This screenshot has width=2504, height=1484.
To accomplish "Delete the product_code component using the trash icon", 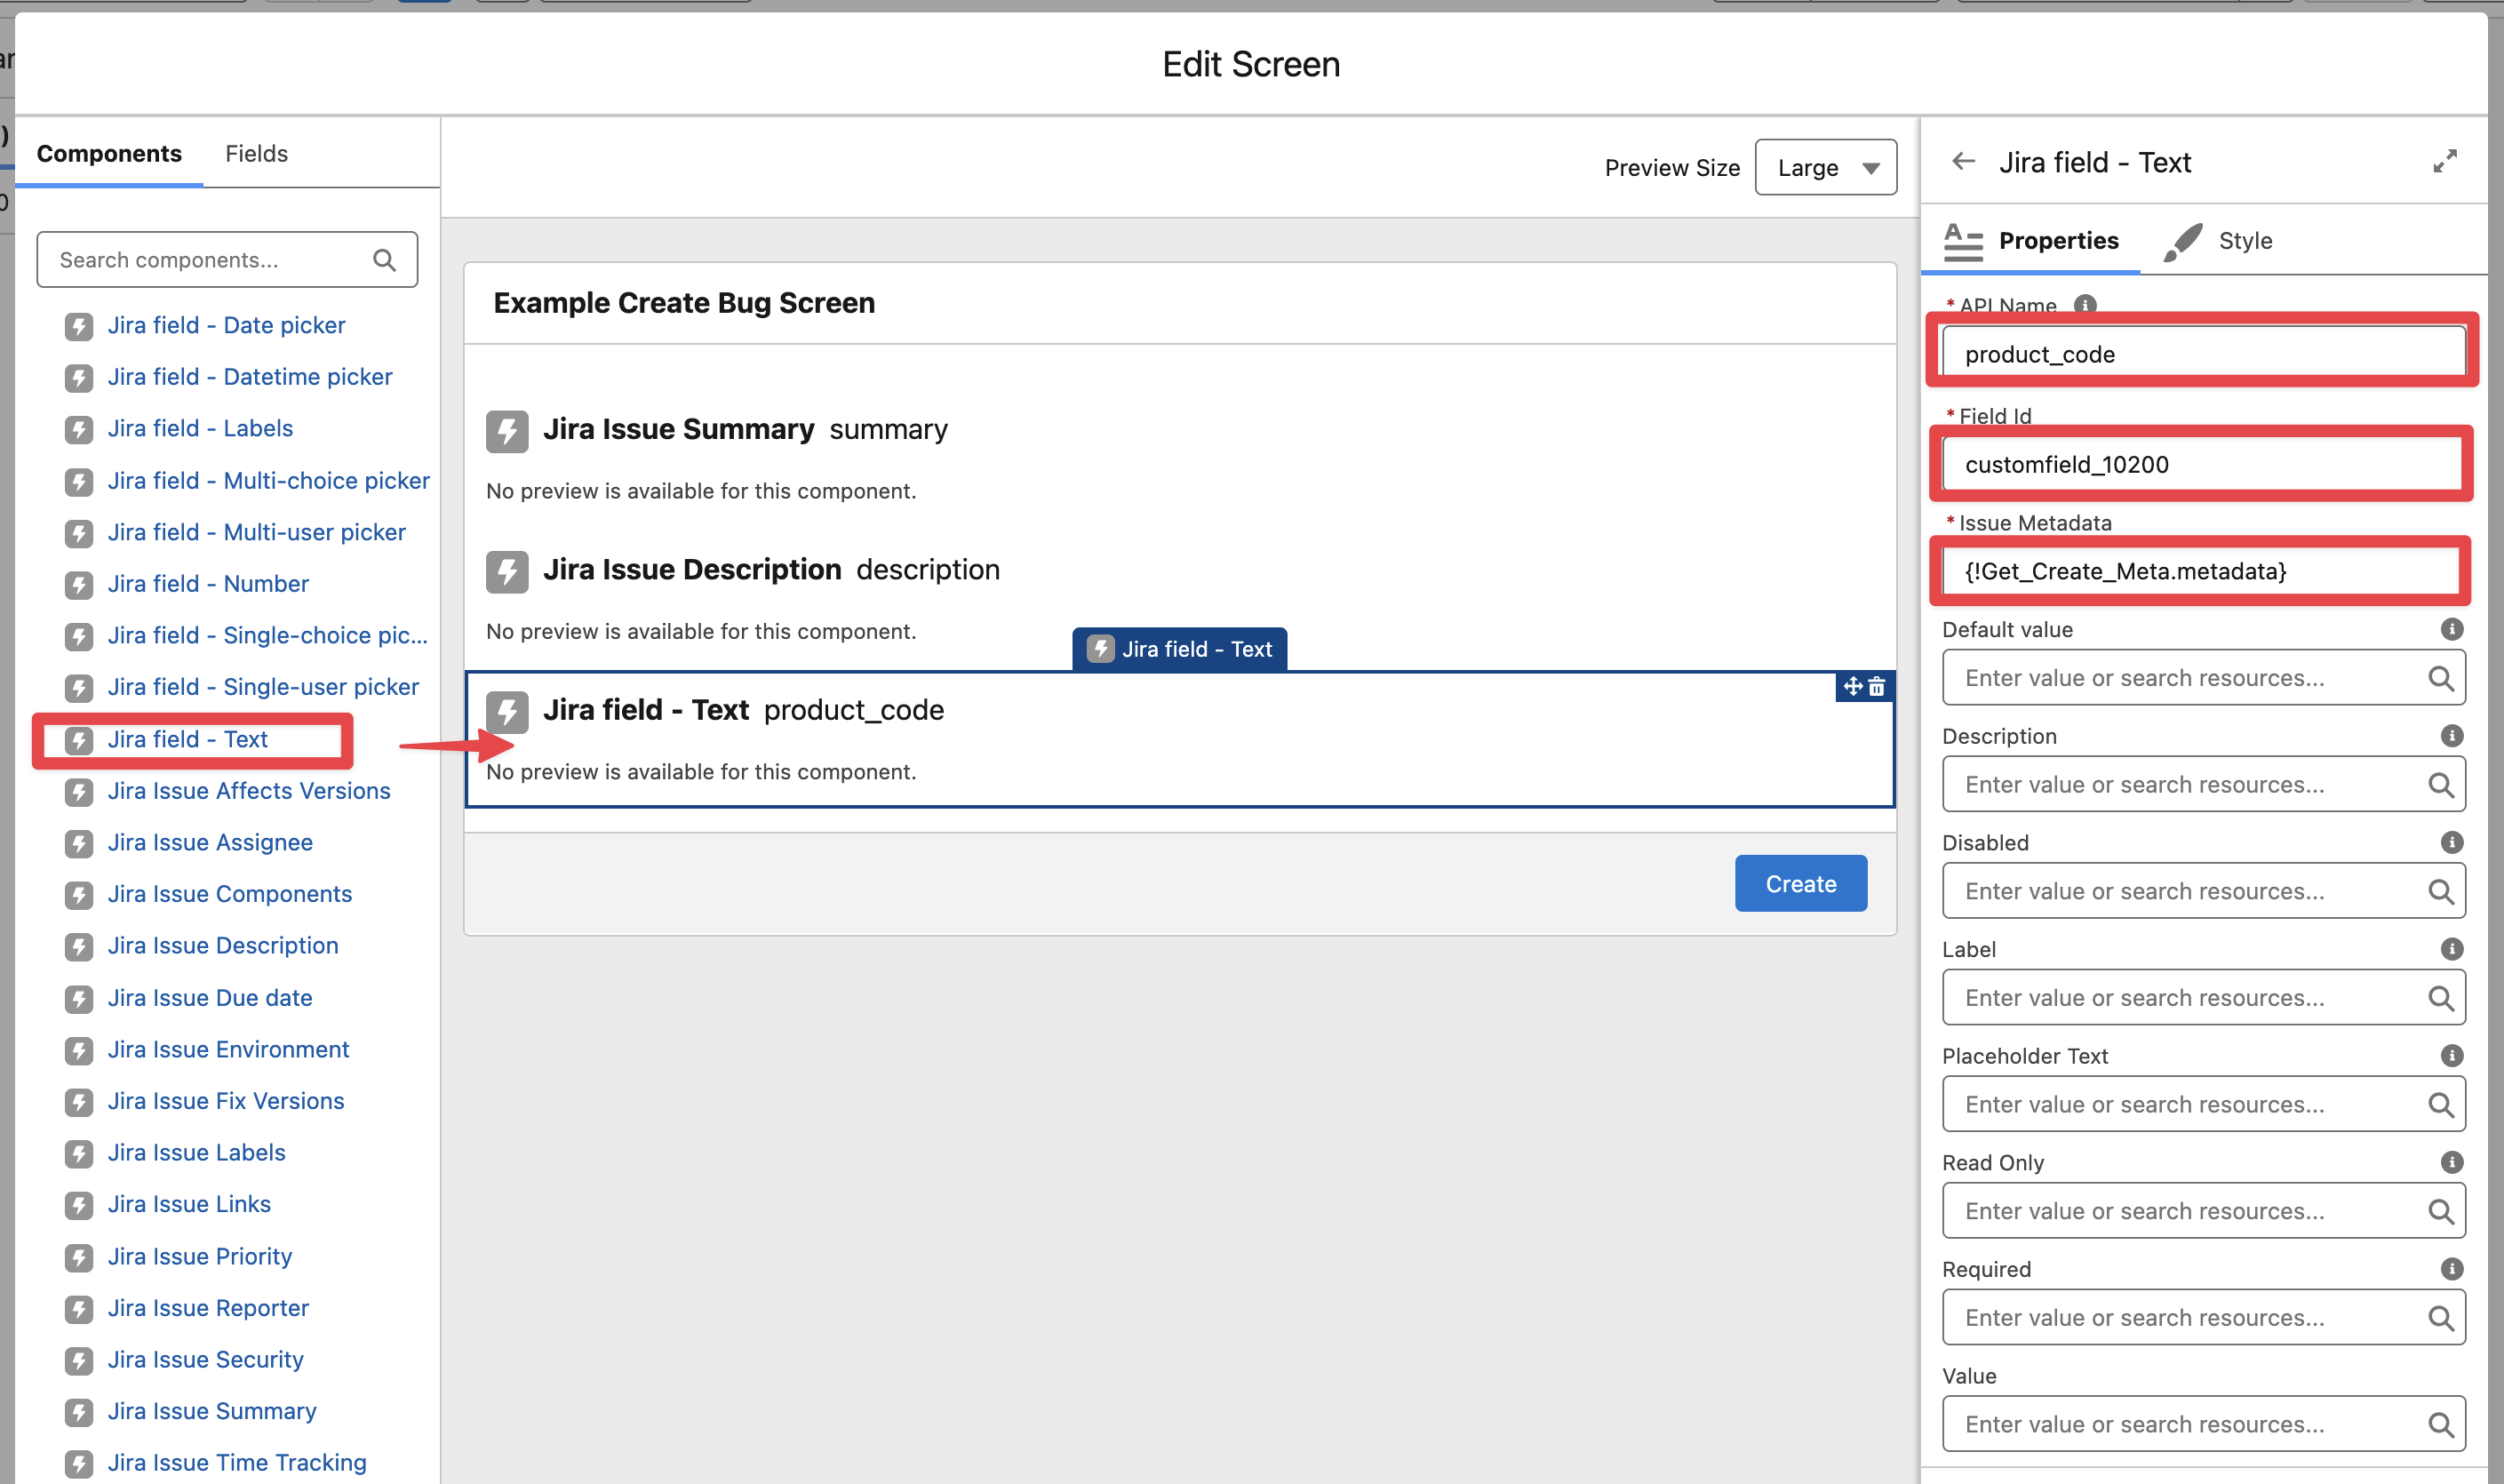I will click(1877, 687).
